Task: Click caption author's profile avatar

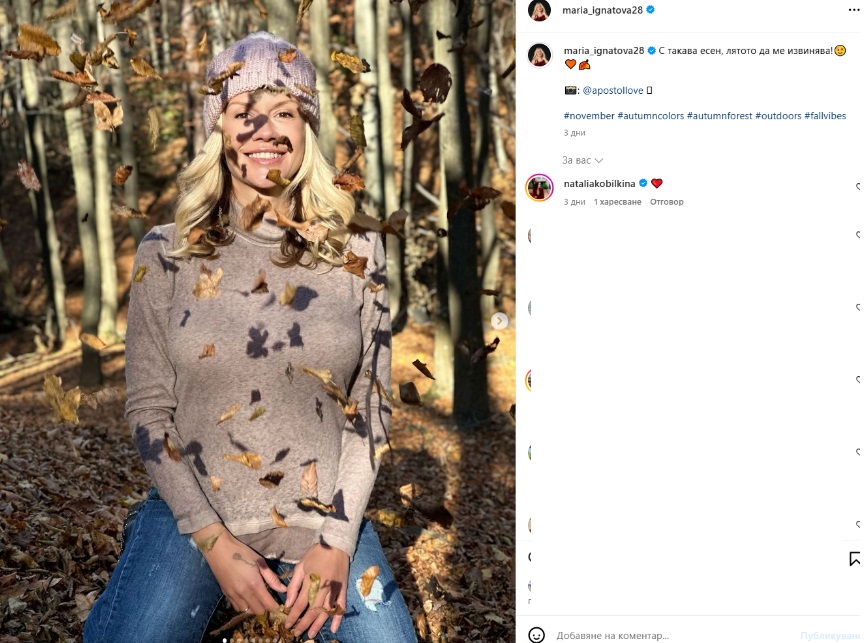Action: [540, 55]
